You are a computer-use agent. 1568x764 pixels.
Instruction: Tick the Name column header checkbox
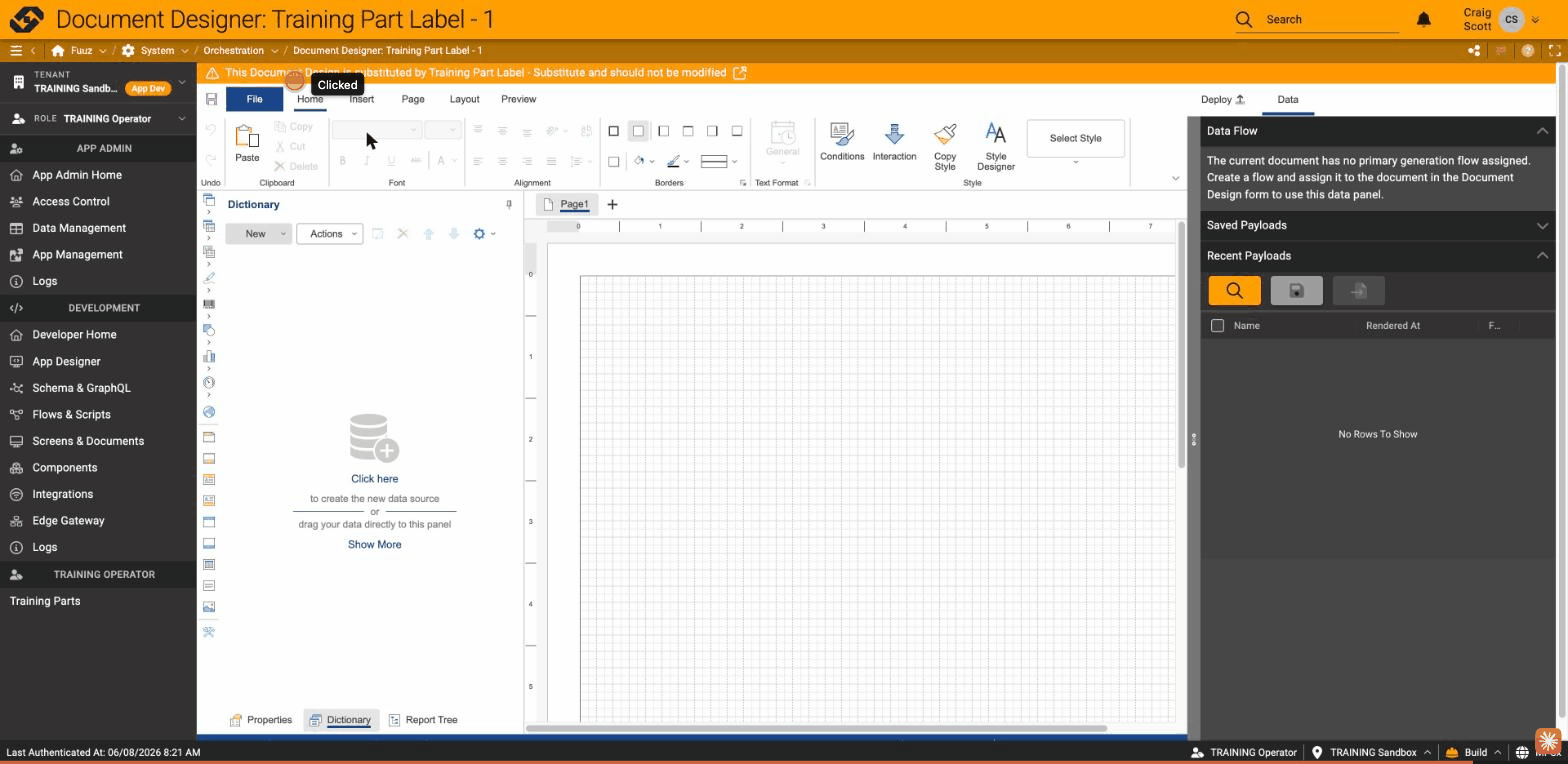coord(1217,326)
